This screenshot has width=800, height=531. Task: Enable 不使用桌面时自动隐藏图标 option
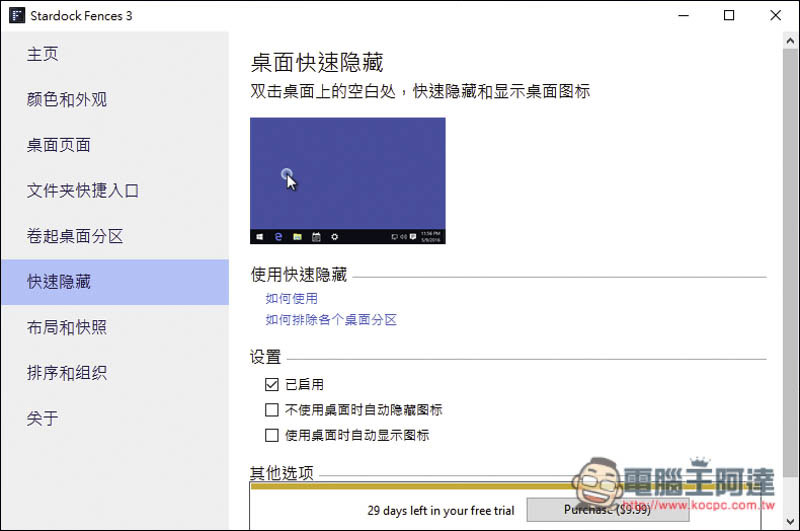pos(271,410)
